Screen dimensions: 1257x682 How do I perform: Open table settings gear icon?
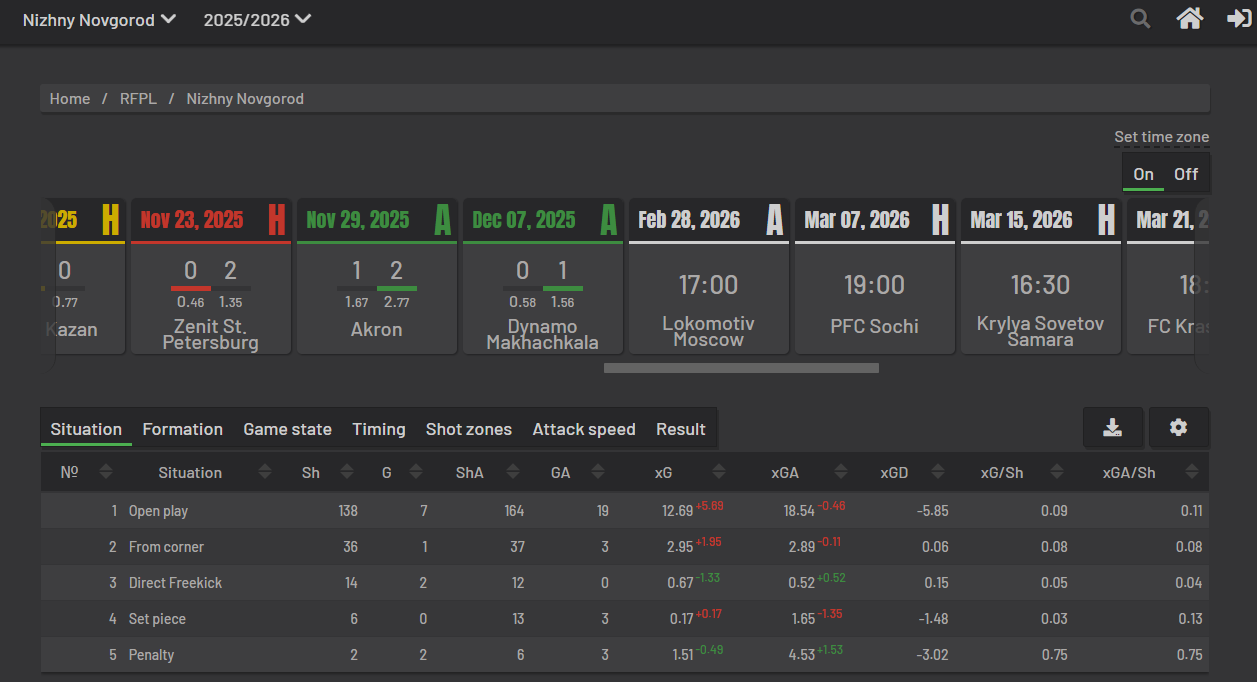(1179, 428)
